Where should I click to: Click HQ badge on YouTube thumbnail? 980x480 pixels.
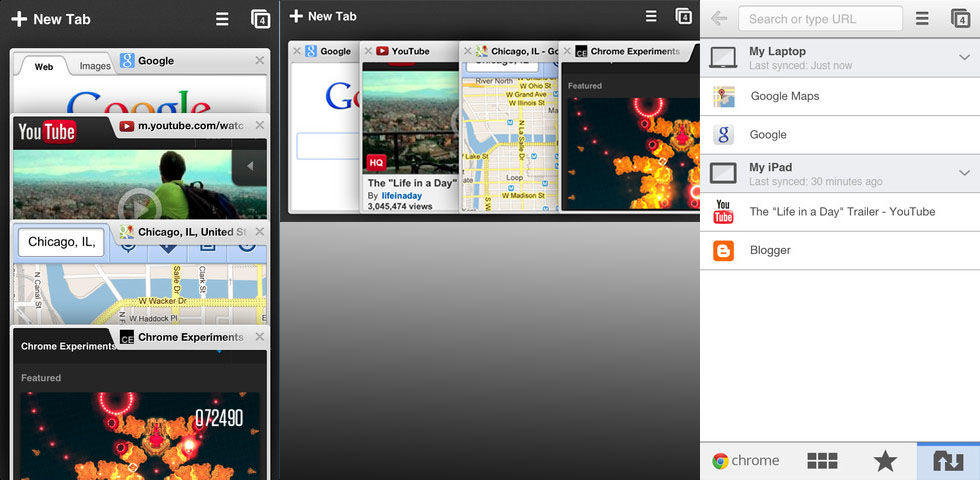click(x=376, y=162)
